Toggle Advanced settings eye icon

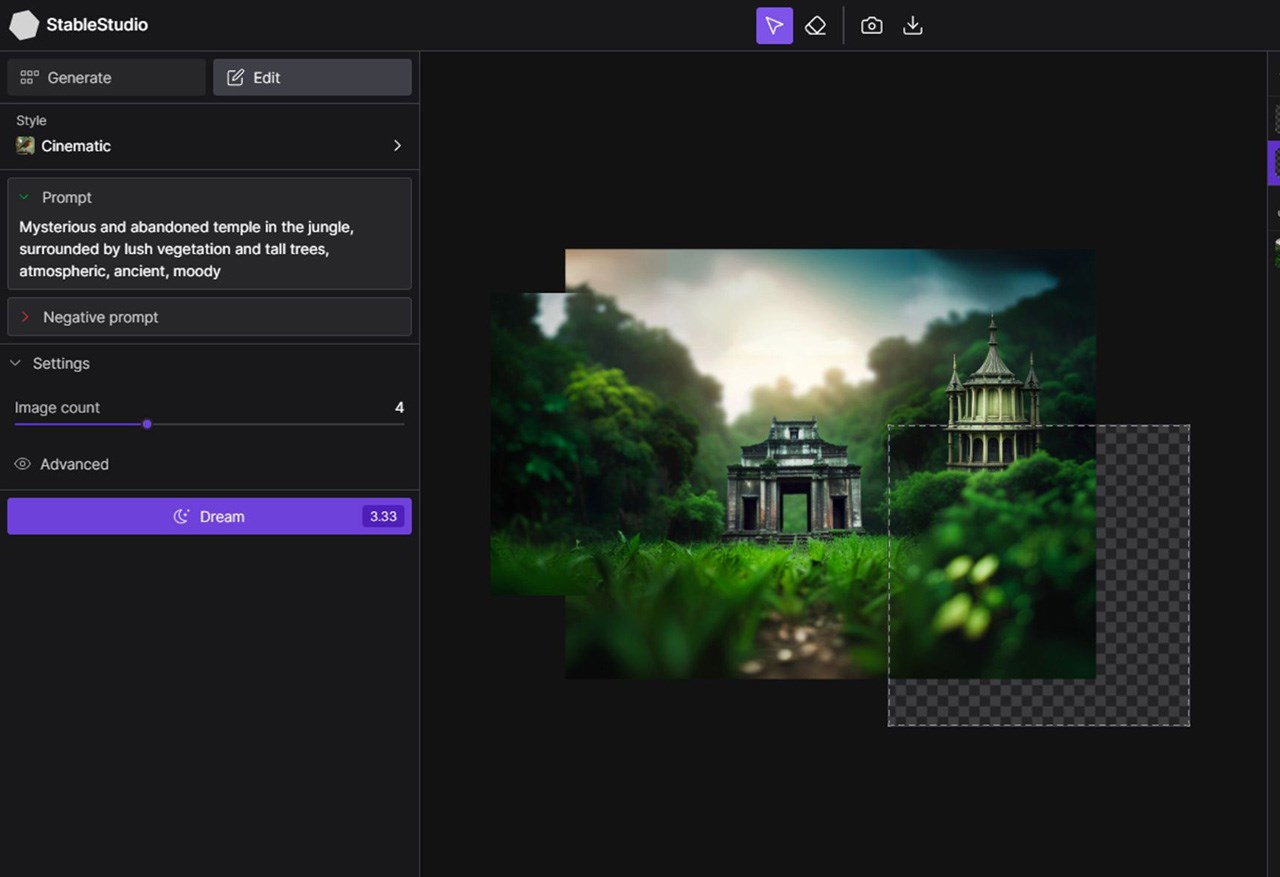click(x=22, y=464)
